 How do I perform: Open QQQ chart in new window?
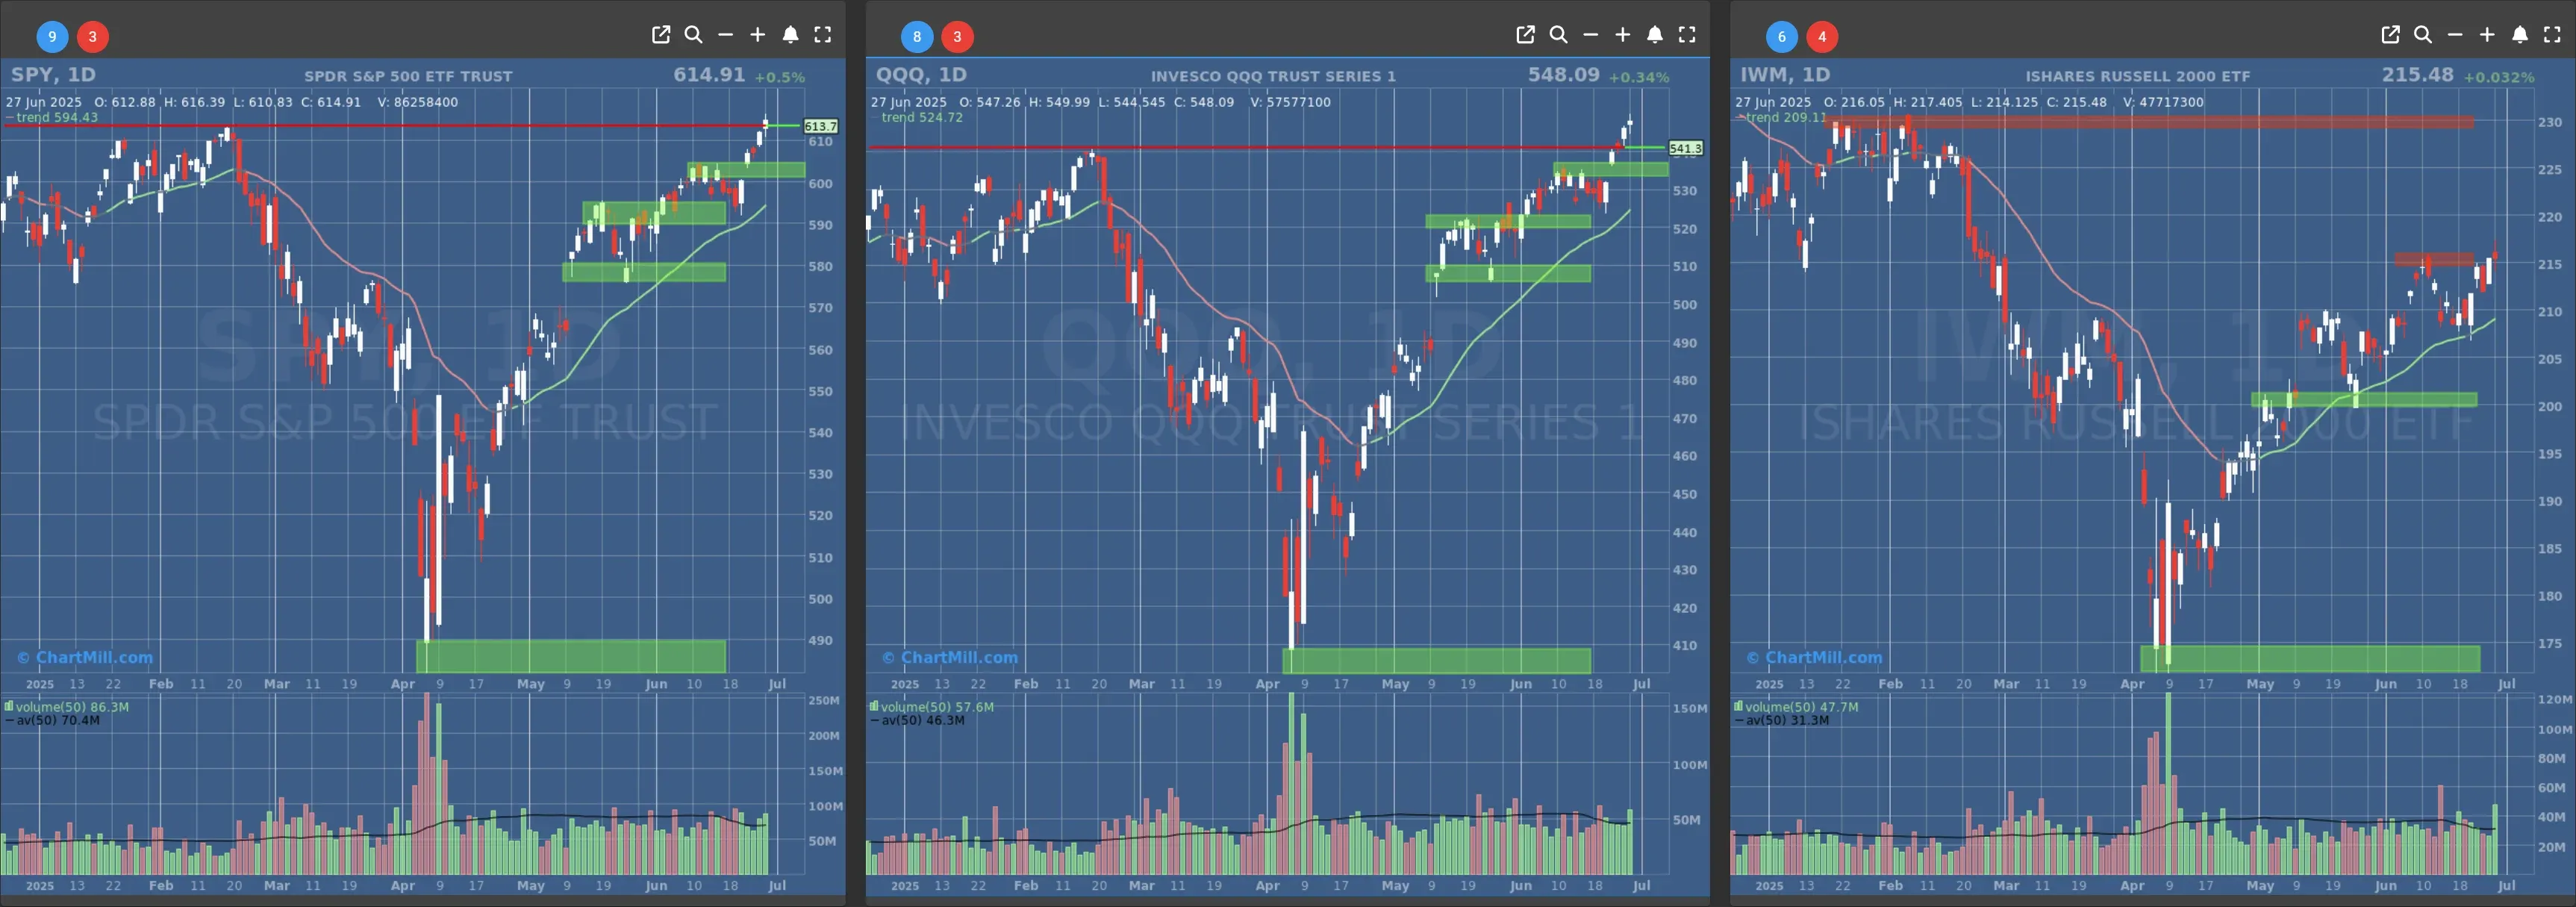pyautogui.click(x=1526, y=35)
